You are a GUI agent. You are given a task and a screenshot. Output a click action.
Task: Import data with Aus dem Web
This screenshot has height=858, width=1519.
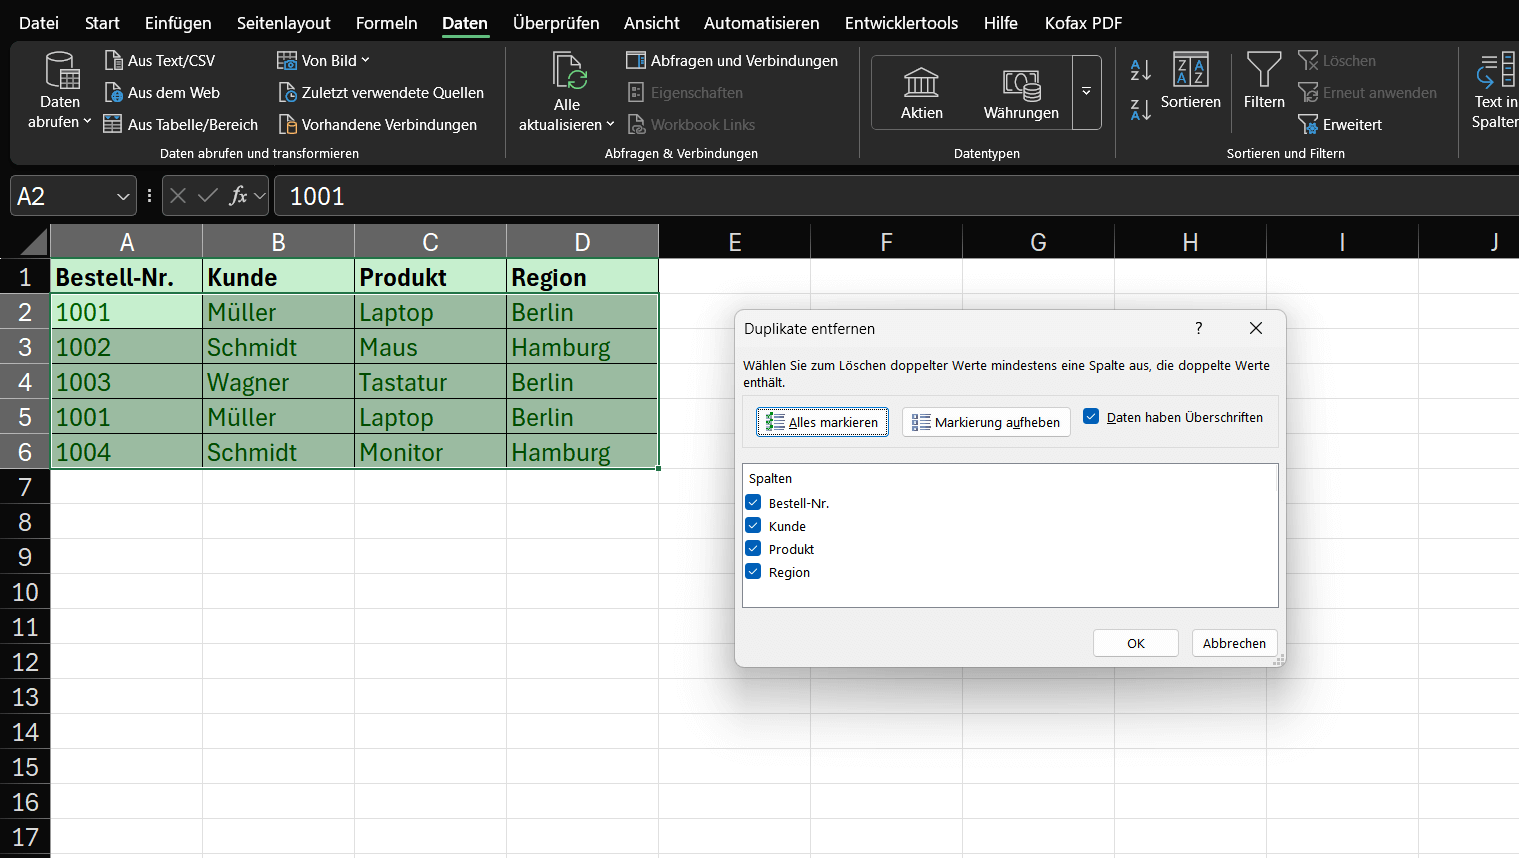click(x=163, y=92)
